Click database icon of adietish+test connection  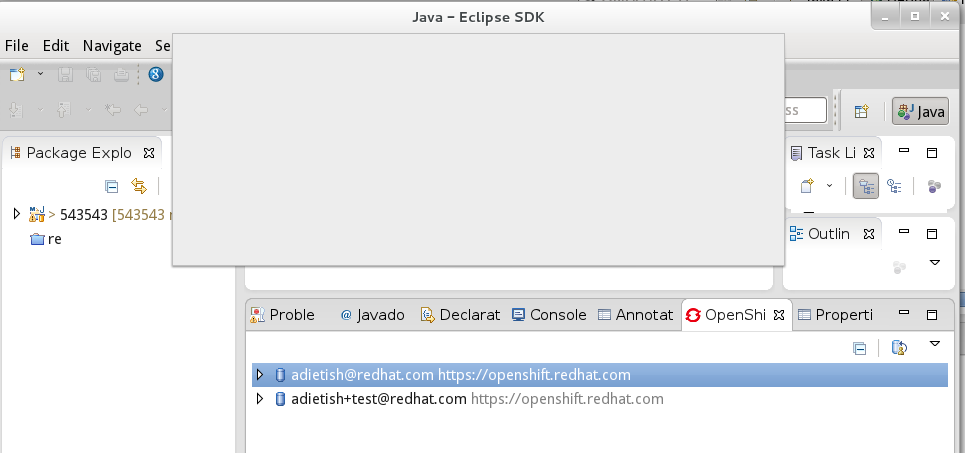coord(280,399)
